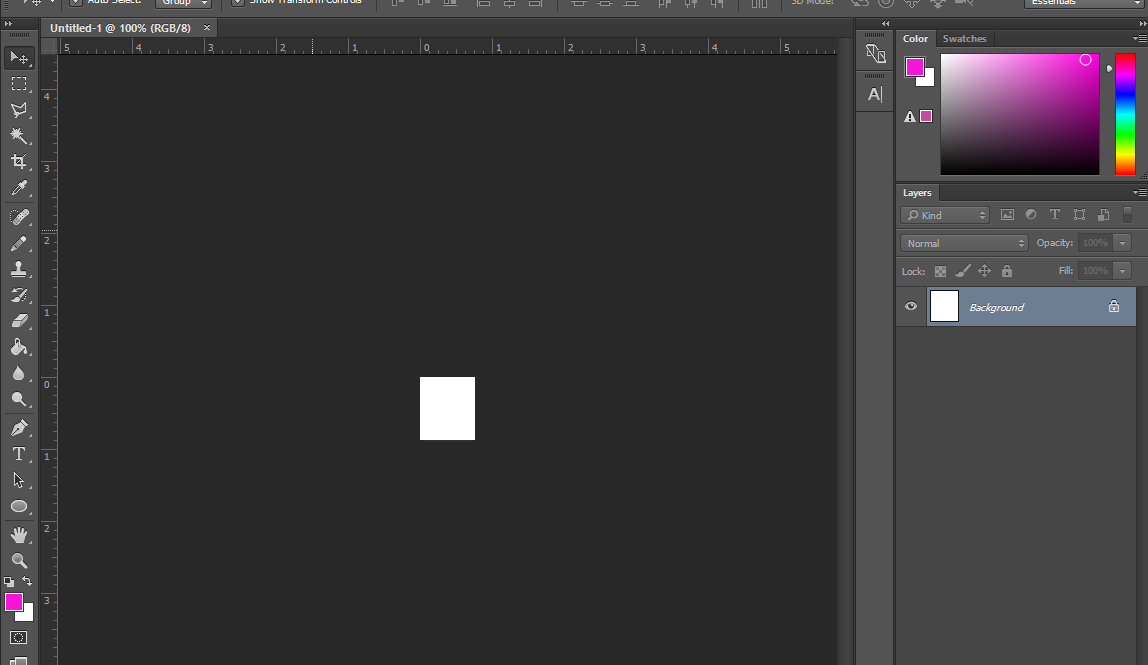Click toolbox foreground color swatch
Image resolution: width=1148 pixels, height=665 pixels.
[13, 602]
